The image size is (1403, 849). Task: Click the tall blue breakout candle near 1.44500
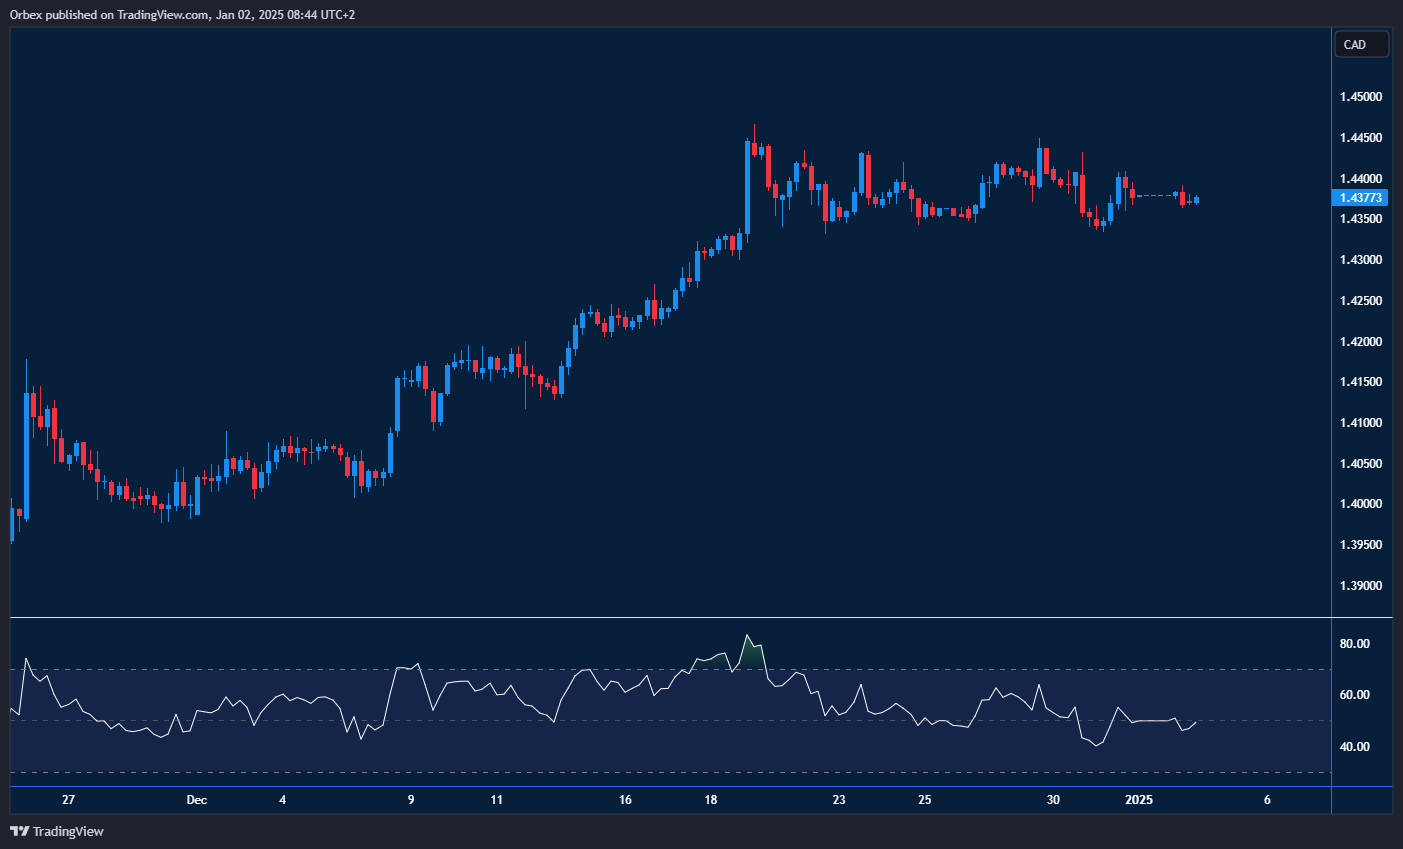pyautogui.click(x=747, y=186)
